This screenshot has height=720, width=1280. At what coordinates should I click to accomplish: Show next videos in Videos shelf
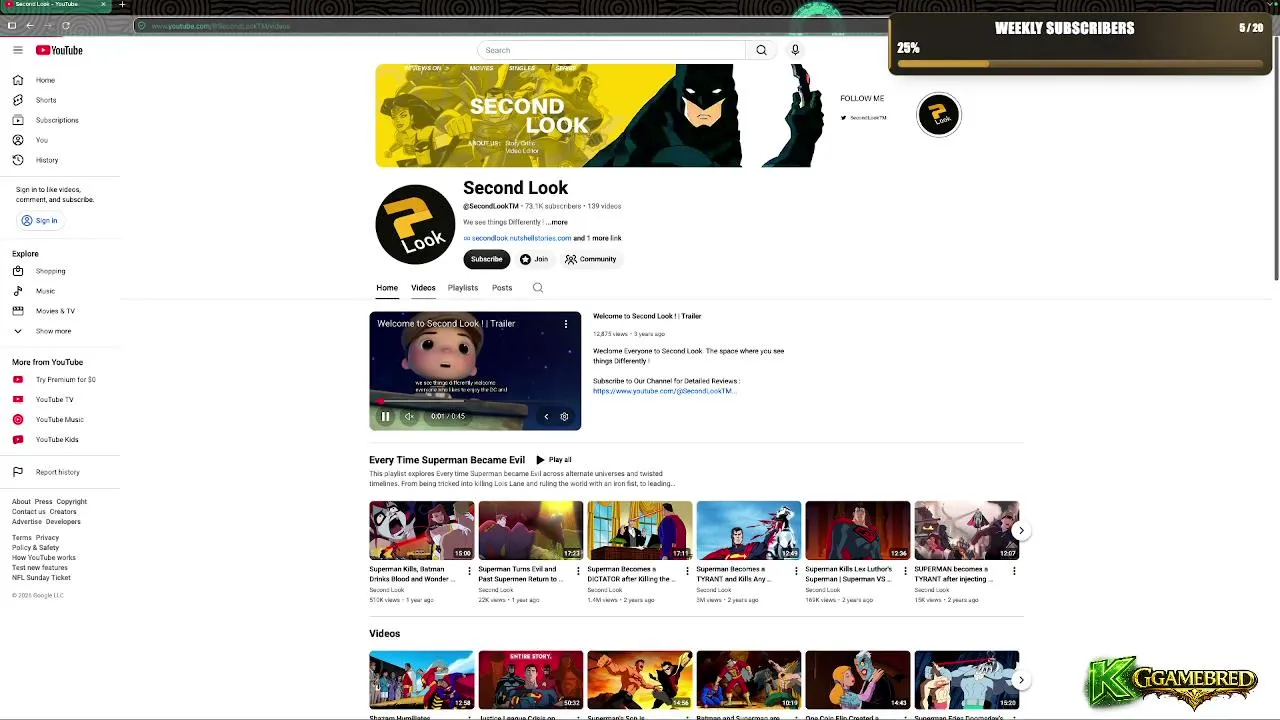(1020, 680)
